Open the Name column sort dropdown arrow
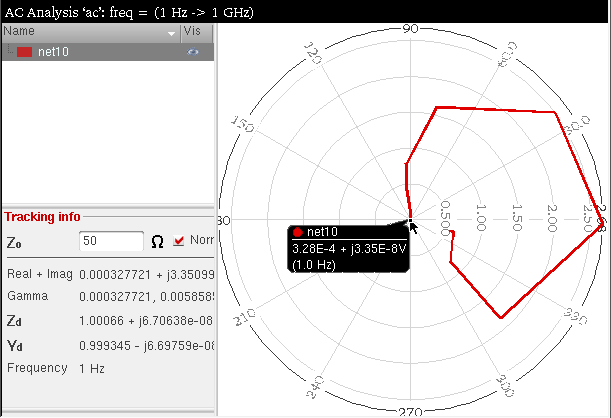This screenshot has width=611, height=418. pyautogui.click(x=171, y=33)
